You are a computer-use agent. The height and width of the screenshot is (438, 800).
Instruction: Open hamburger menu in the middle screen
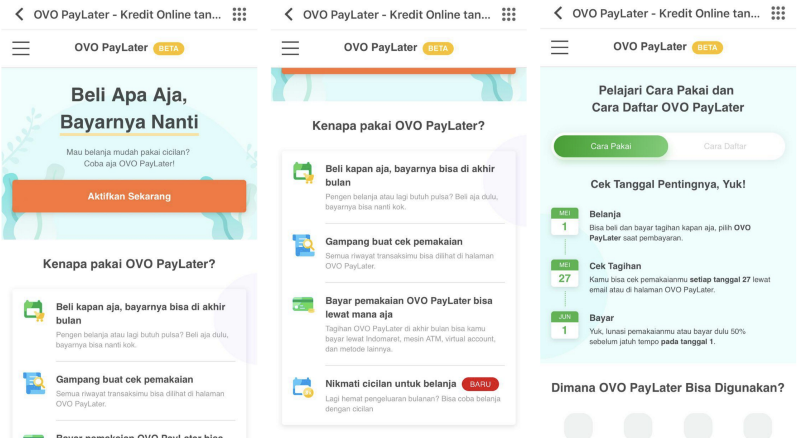[290, 48]
